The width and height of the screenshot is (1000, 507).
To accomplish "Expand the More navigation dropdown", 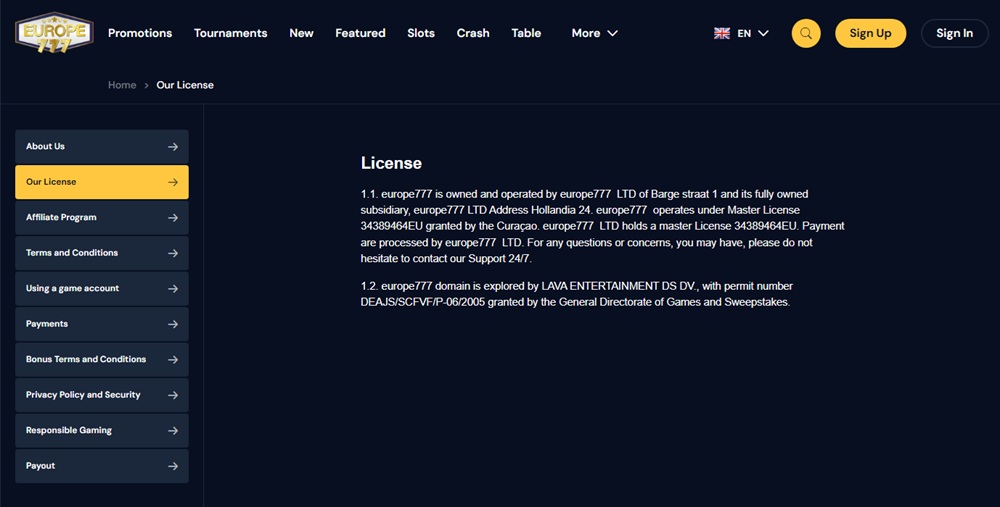I will click(x=594, y=33).
